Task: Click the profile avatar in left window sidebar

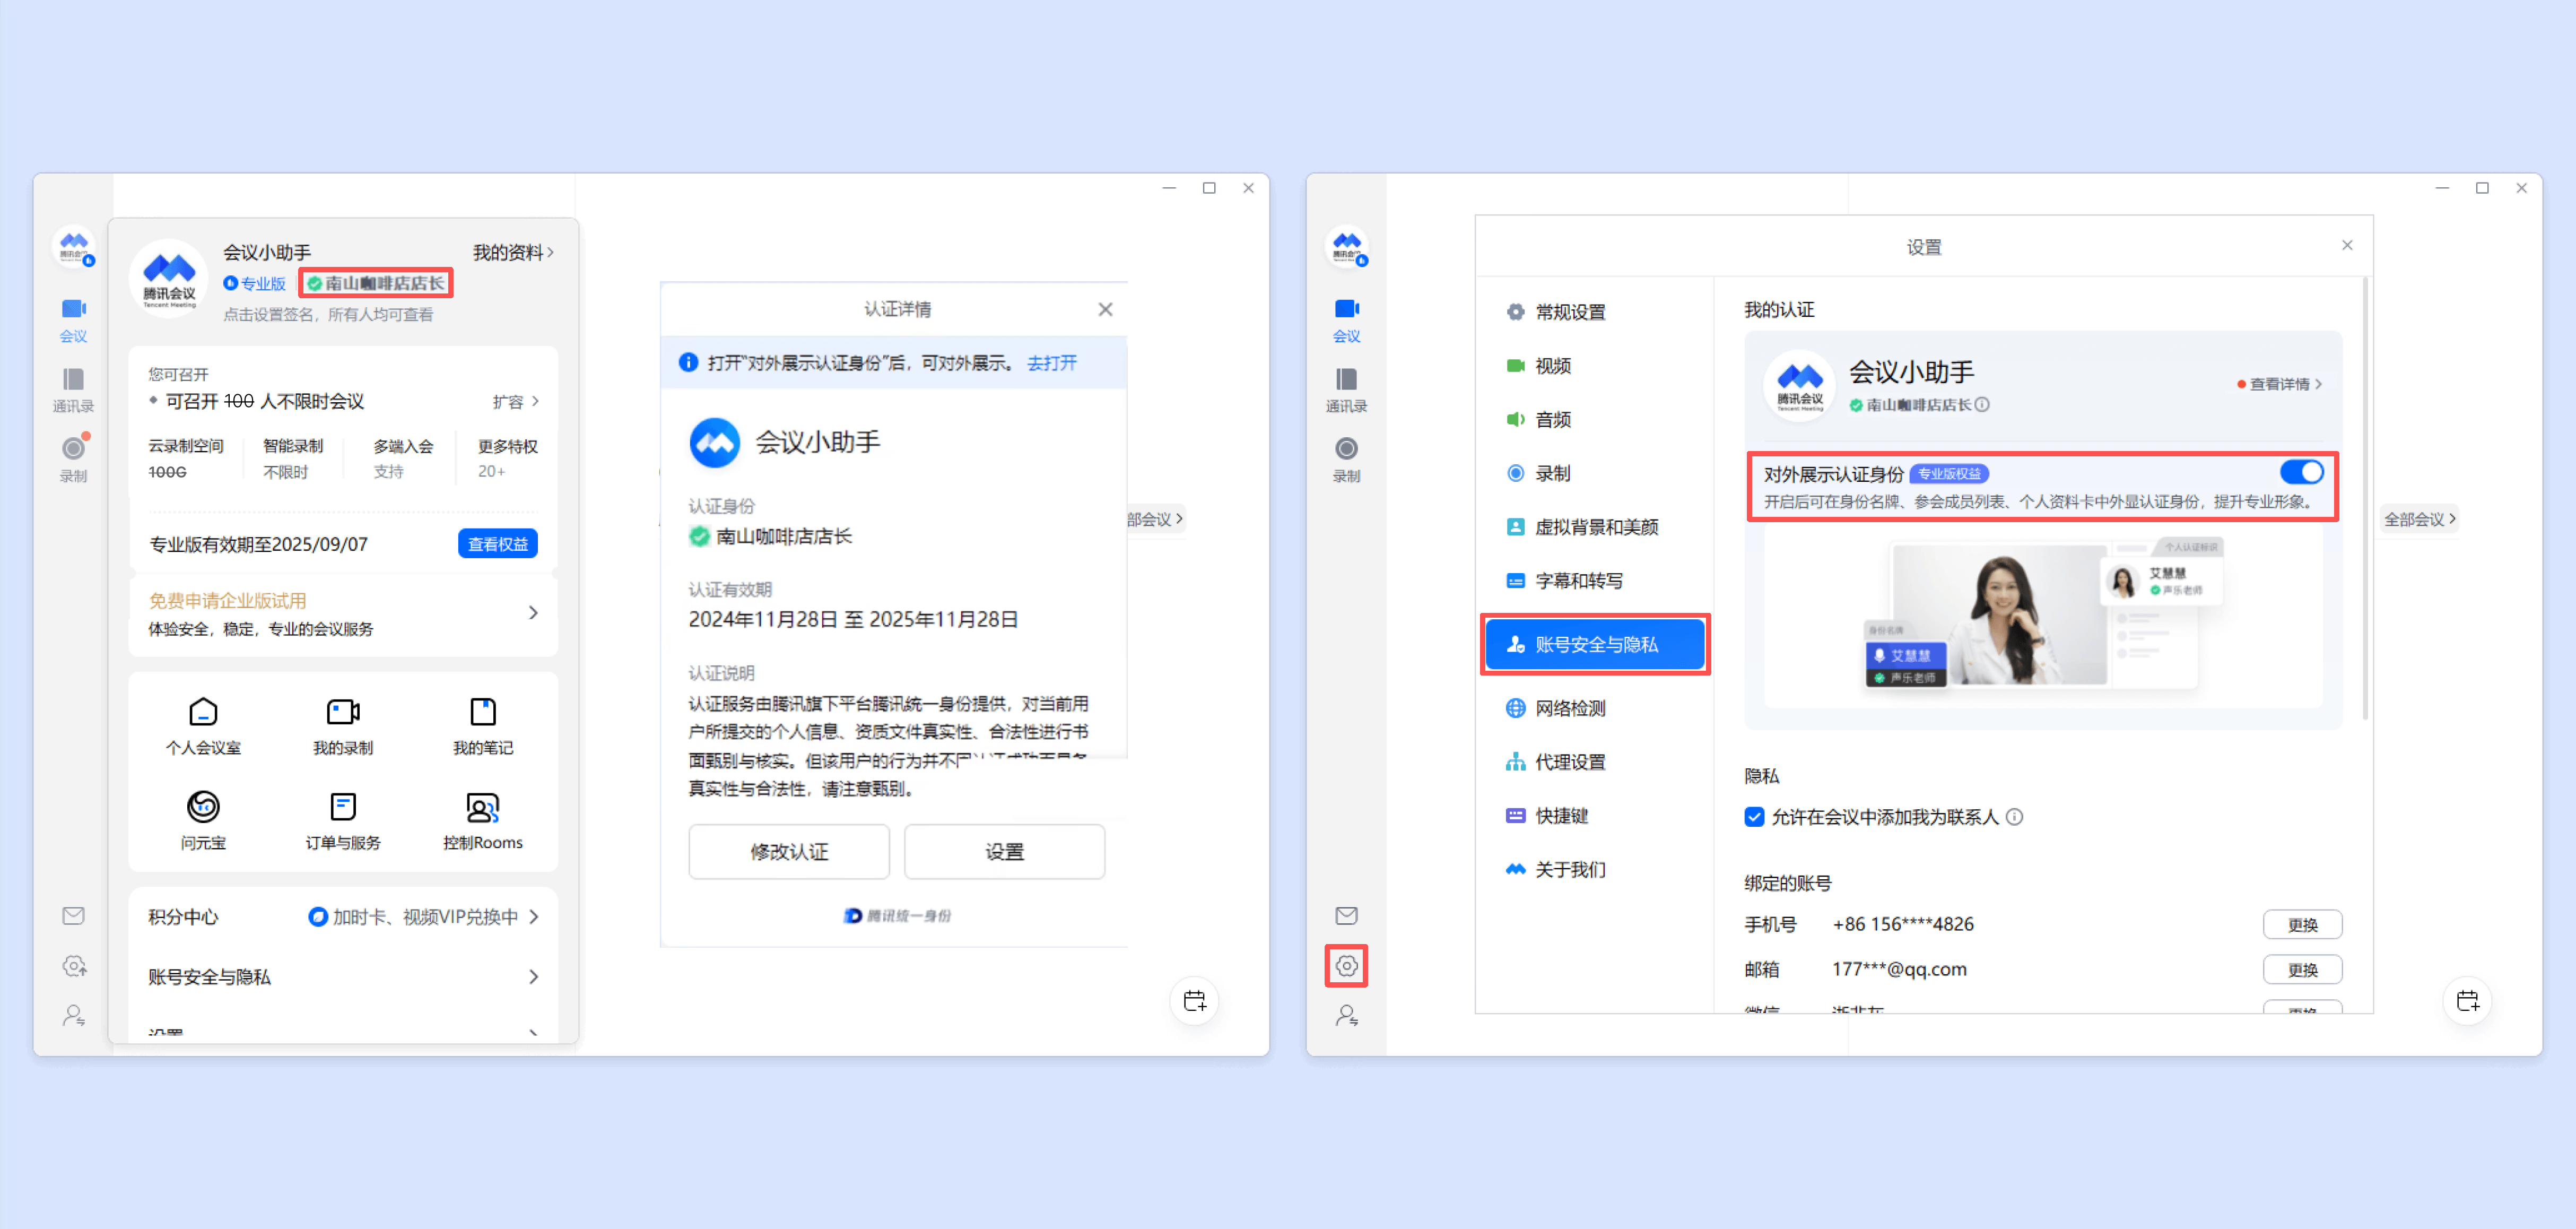Action: click(74, 246)
